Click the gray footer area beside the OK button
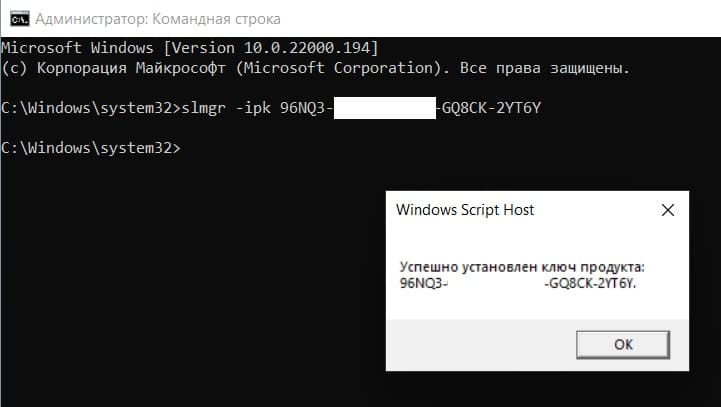The image size is (721, 407). pyautogui.click(x=481, y=345)
